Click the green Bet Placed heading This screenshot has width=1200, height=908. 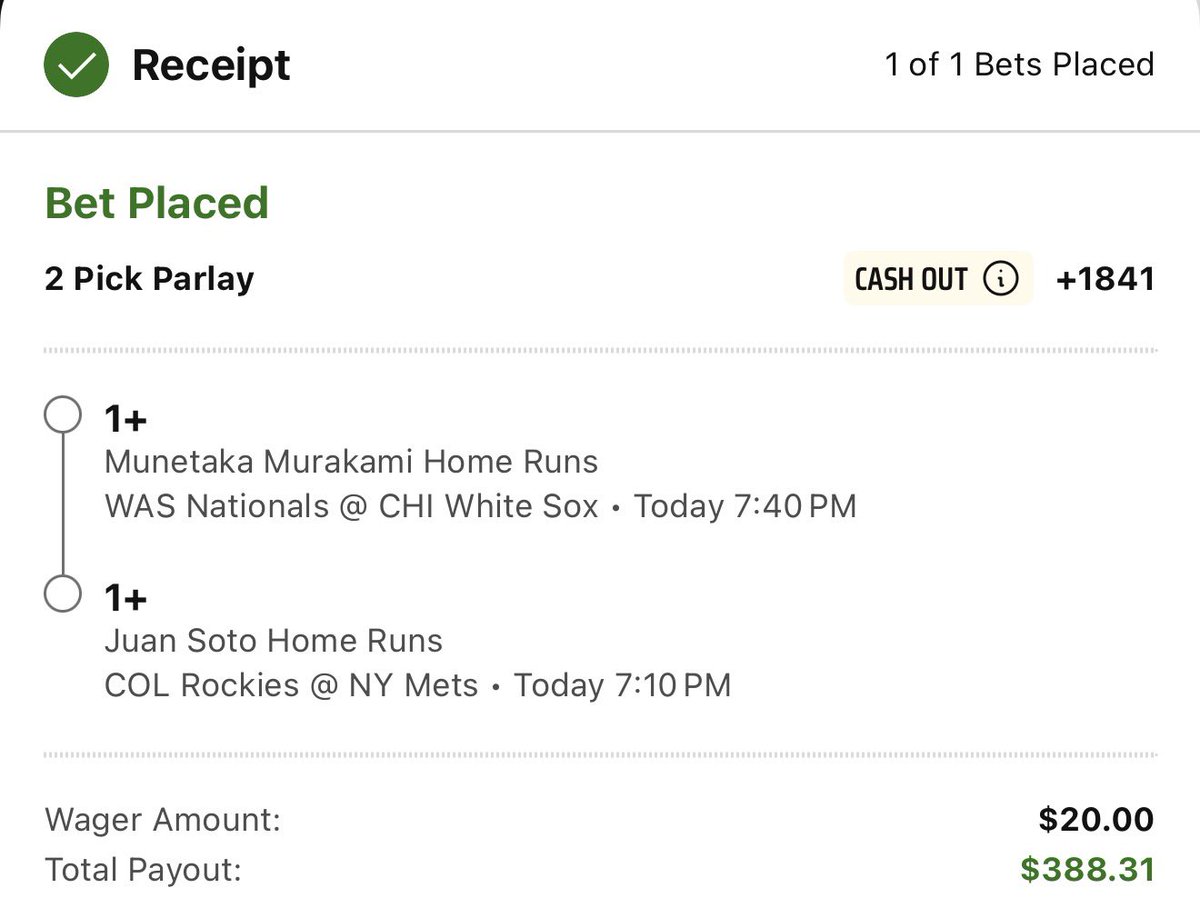pyautogui.click(x=157, y=203)
